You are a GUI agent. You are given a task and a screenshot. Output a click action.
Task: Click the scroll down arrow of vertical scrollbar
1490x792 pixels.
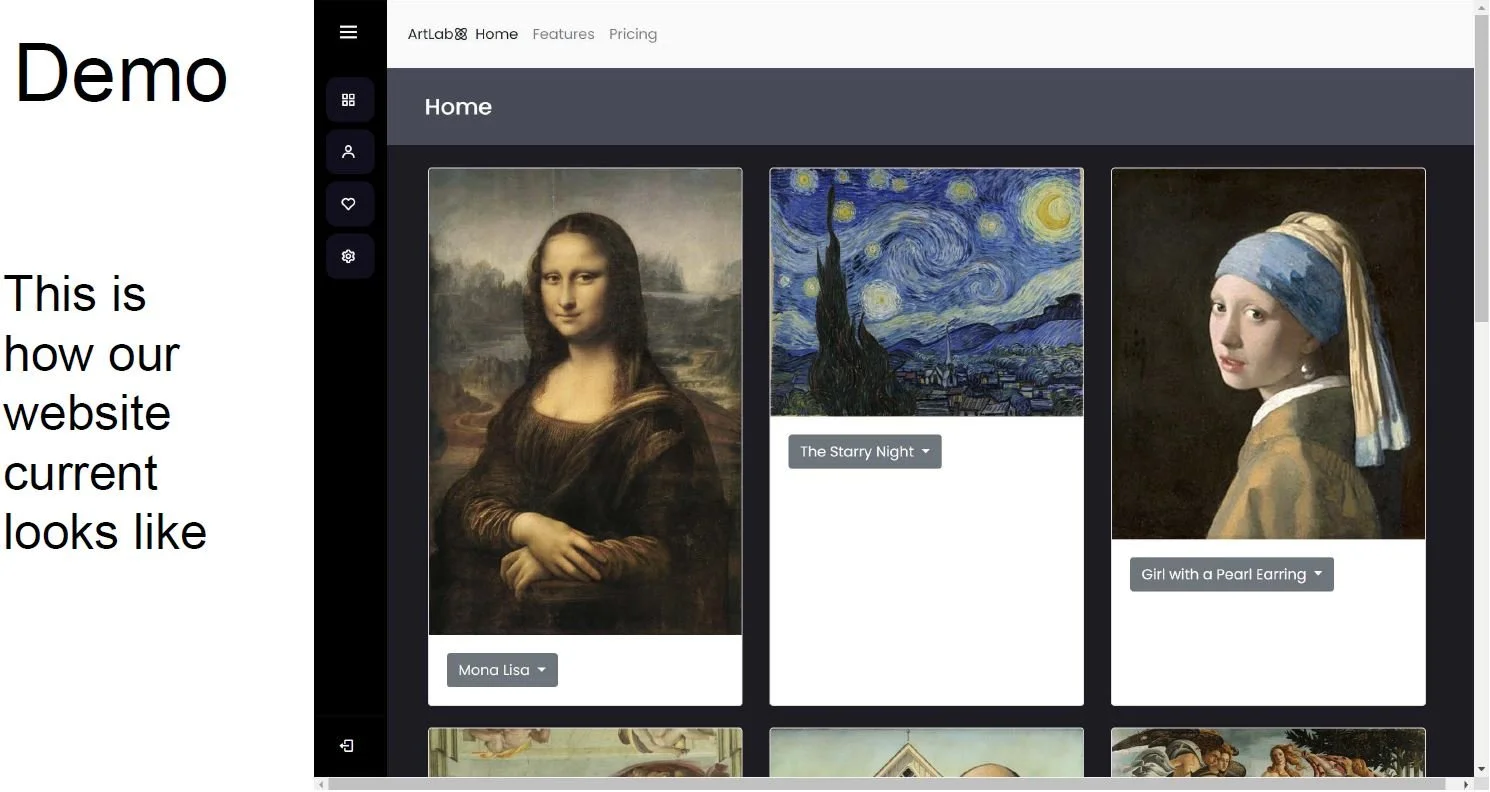click(1482, 770)
